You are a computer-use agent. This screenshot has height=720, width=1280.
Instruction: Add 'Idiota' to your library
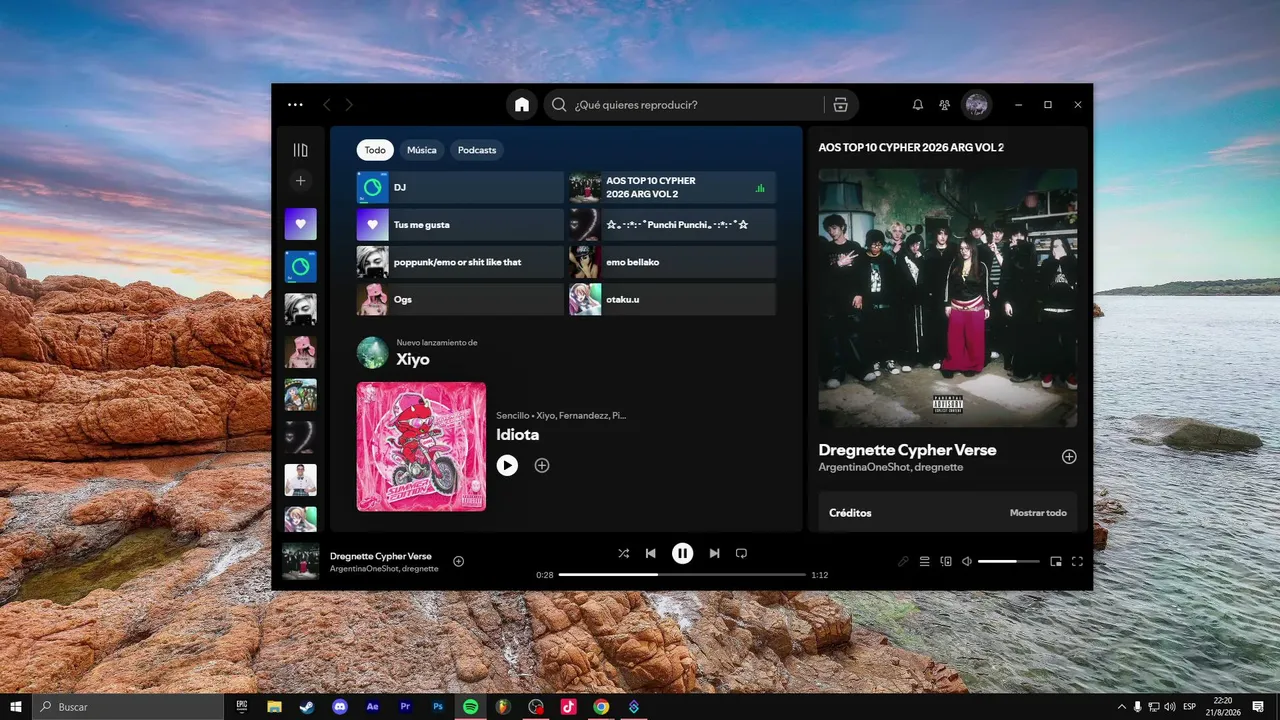(542, 465)
